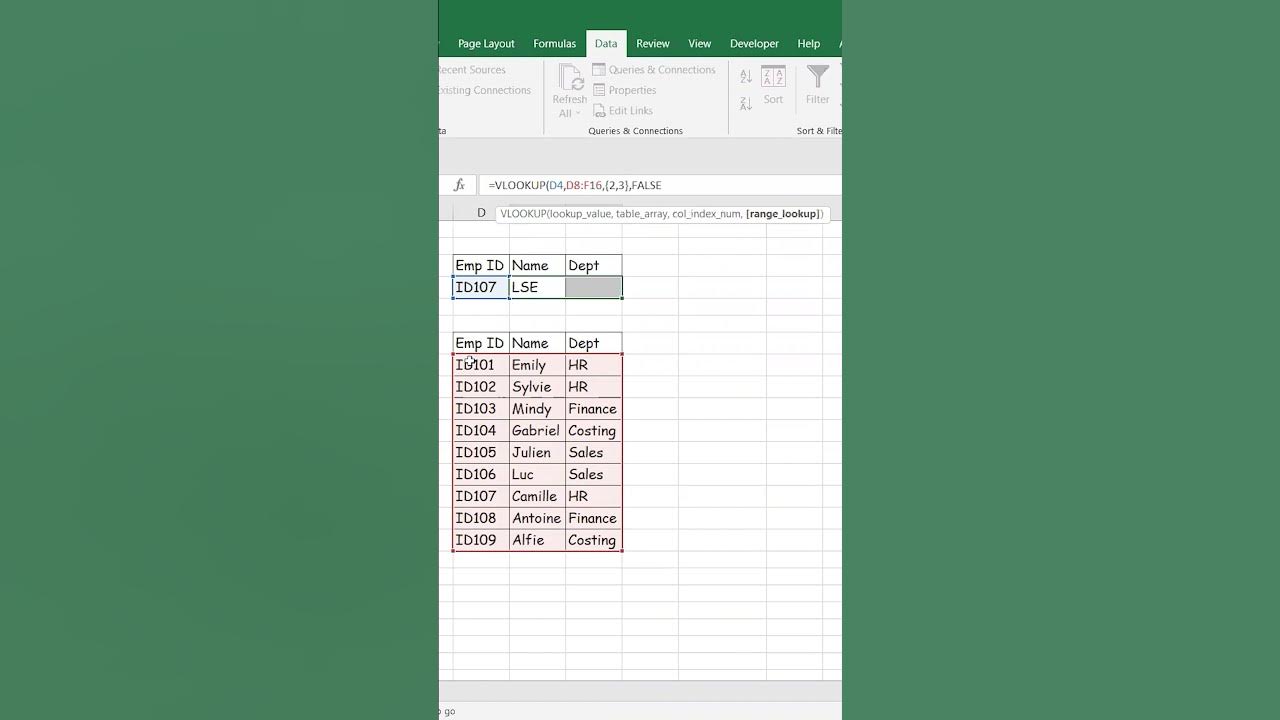
Task: Select column header D
Action: click(x=481, y=213)
